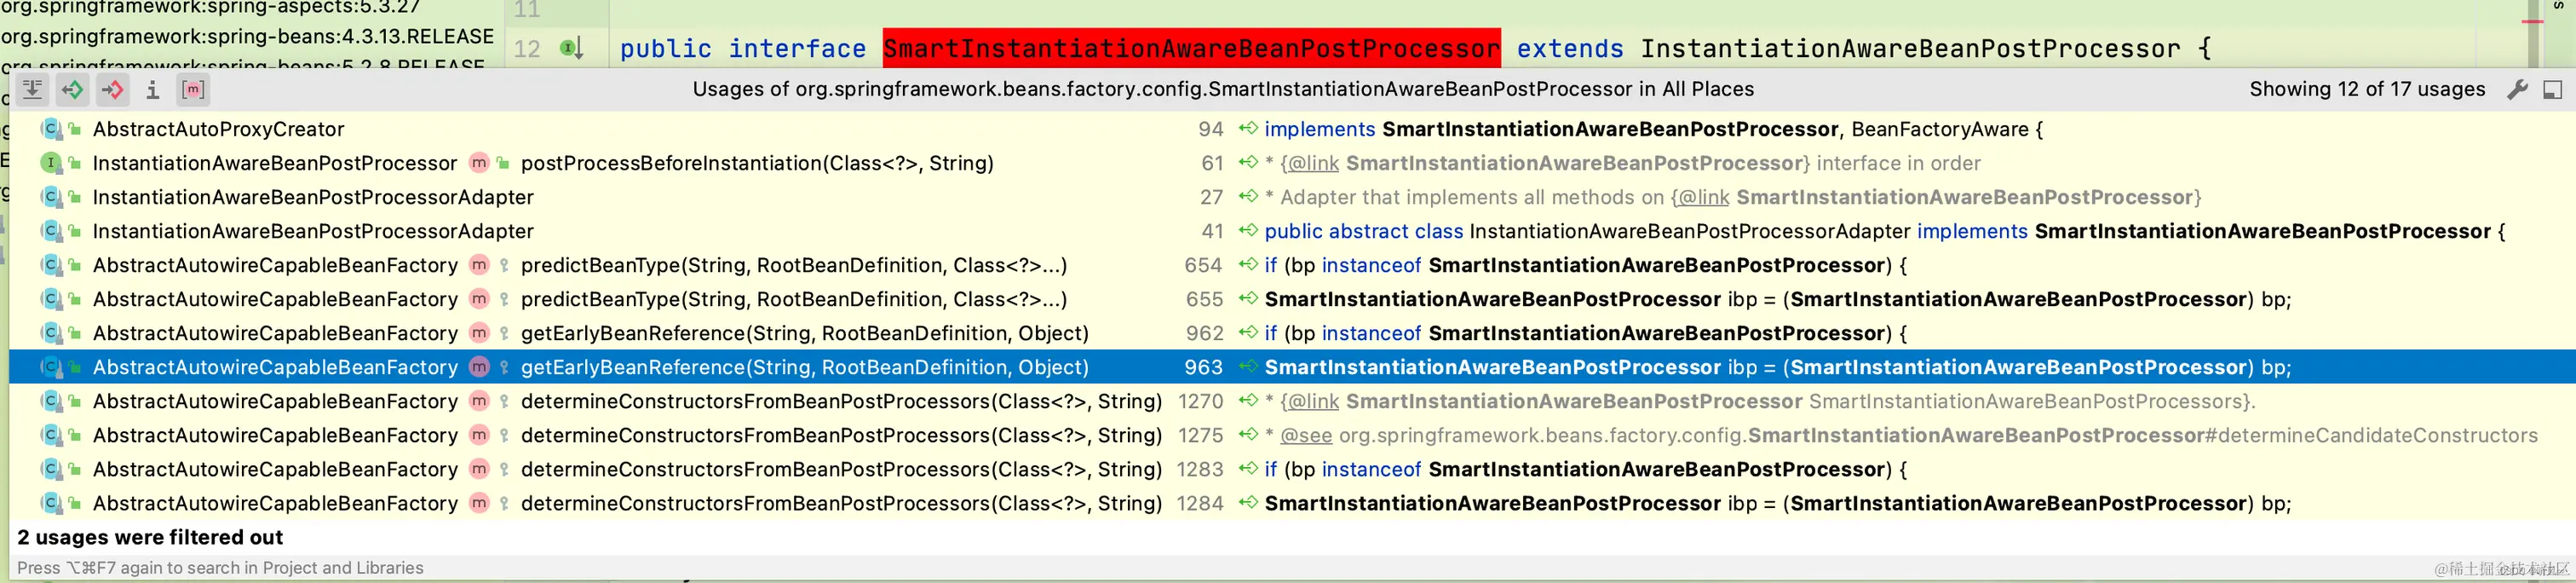The image size is (2576, 583).
Task: Click usage arrow icon next to line 27
Action: (1248, 196)
